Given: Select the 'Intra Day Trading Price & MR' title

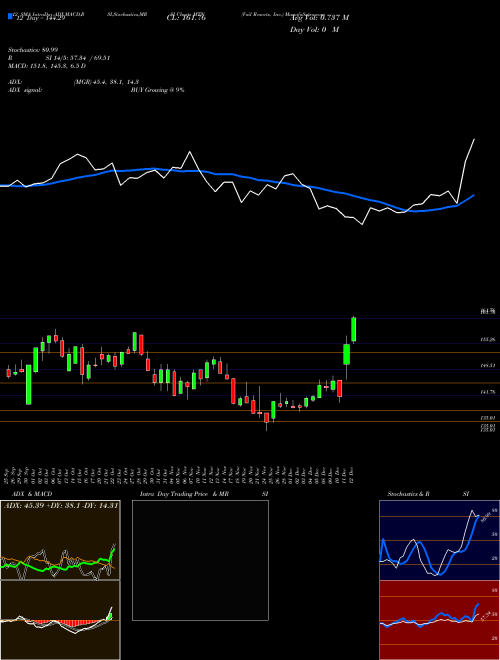Looking at the screenshot, I should click(185, 494).
